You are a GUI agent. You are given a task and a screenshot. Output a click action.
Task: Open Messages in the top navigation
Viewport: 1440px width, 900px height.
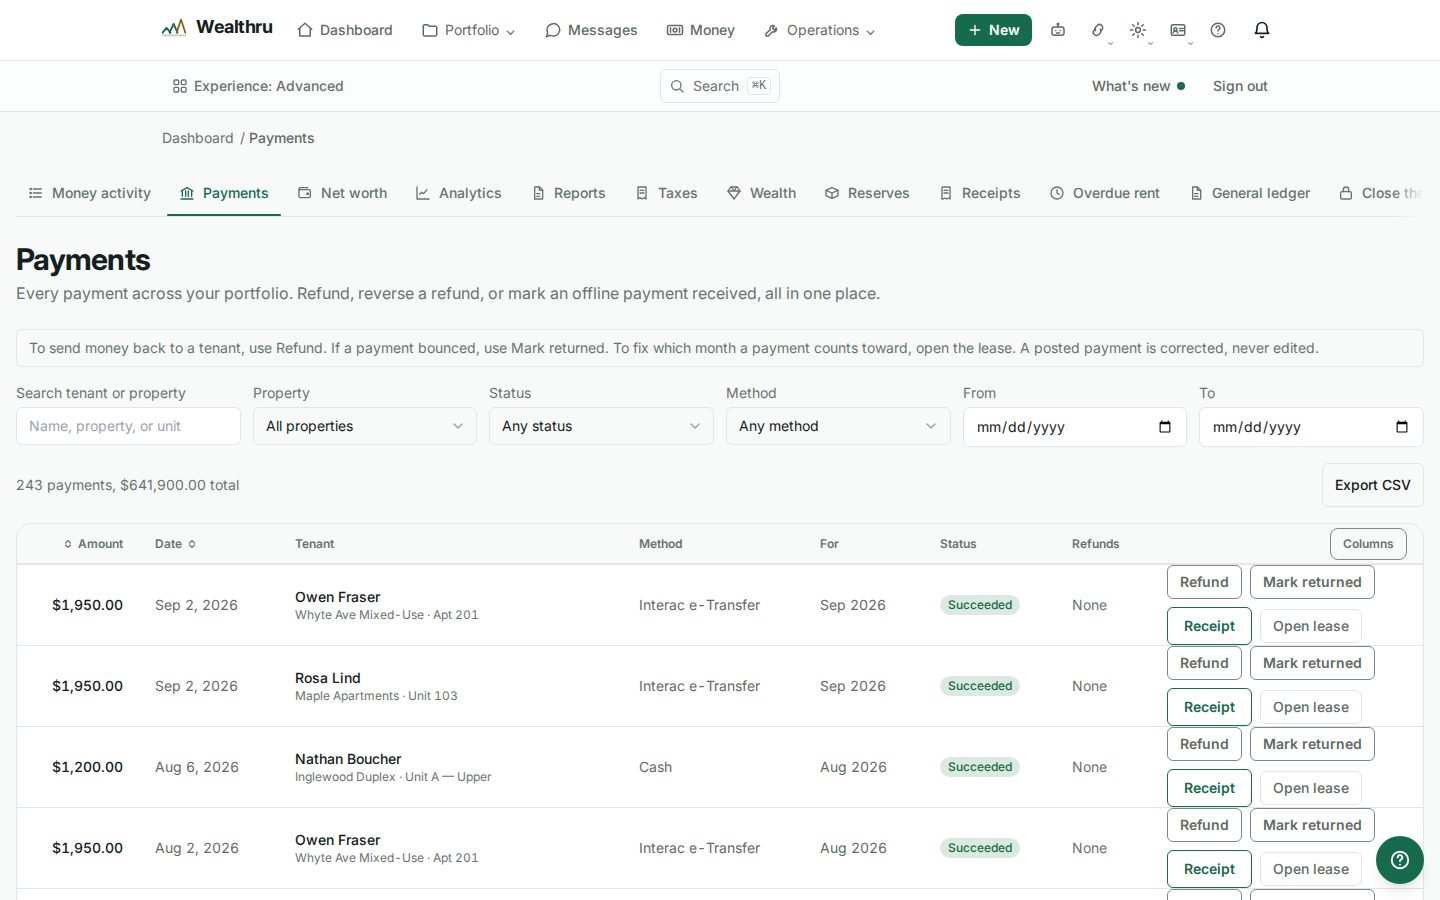(x=591, y=30)
